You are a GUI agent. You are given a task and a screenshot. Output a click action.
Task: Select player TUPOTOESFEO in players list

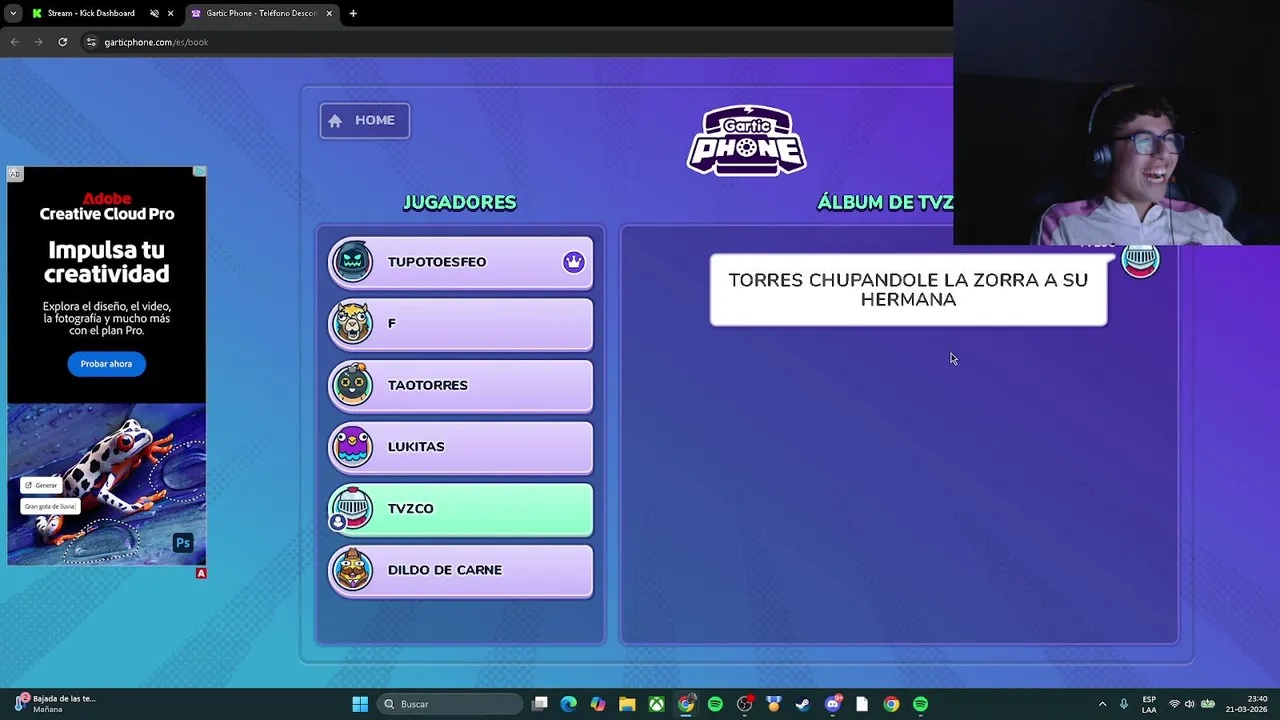[460, 262]
